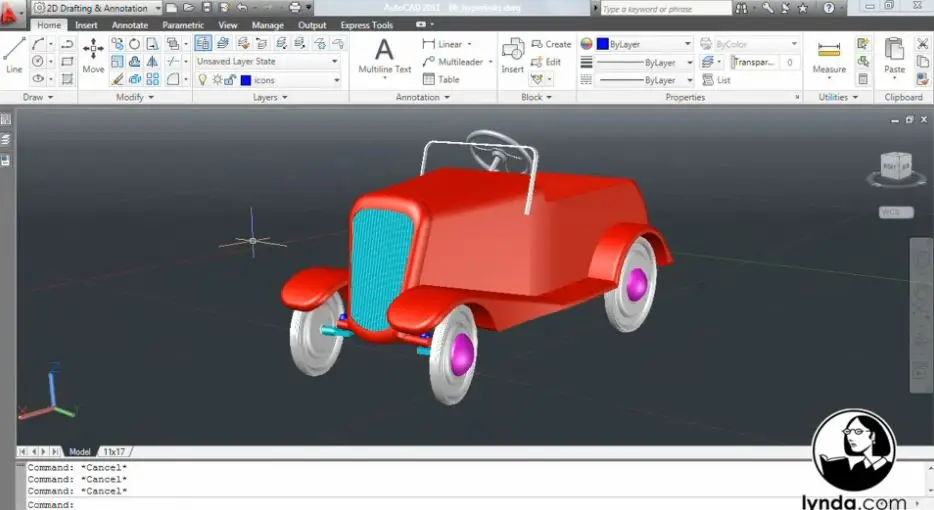Viewport: 934px width, 510px height.
Task: Open the Multiline Text tool
Action: point(385,55)
